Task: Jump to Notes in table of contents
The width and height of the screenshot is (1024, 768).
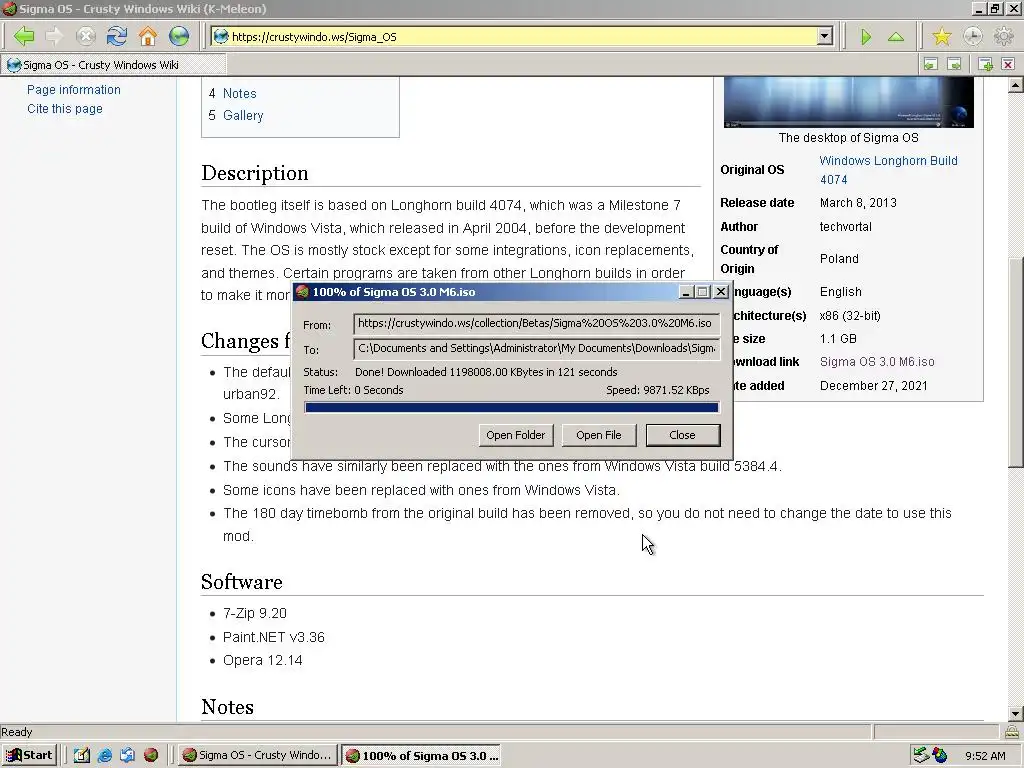Action: coord(239,93)
